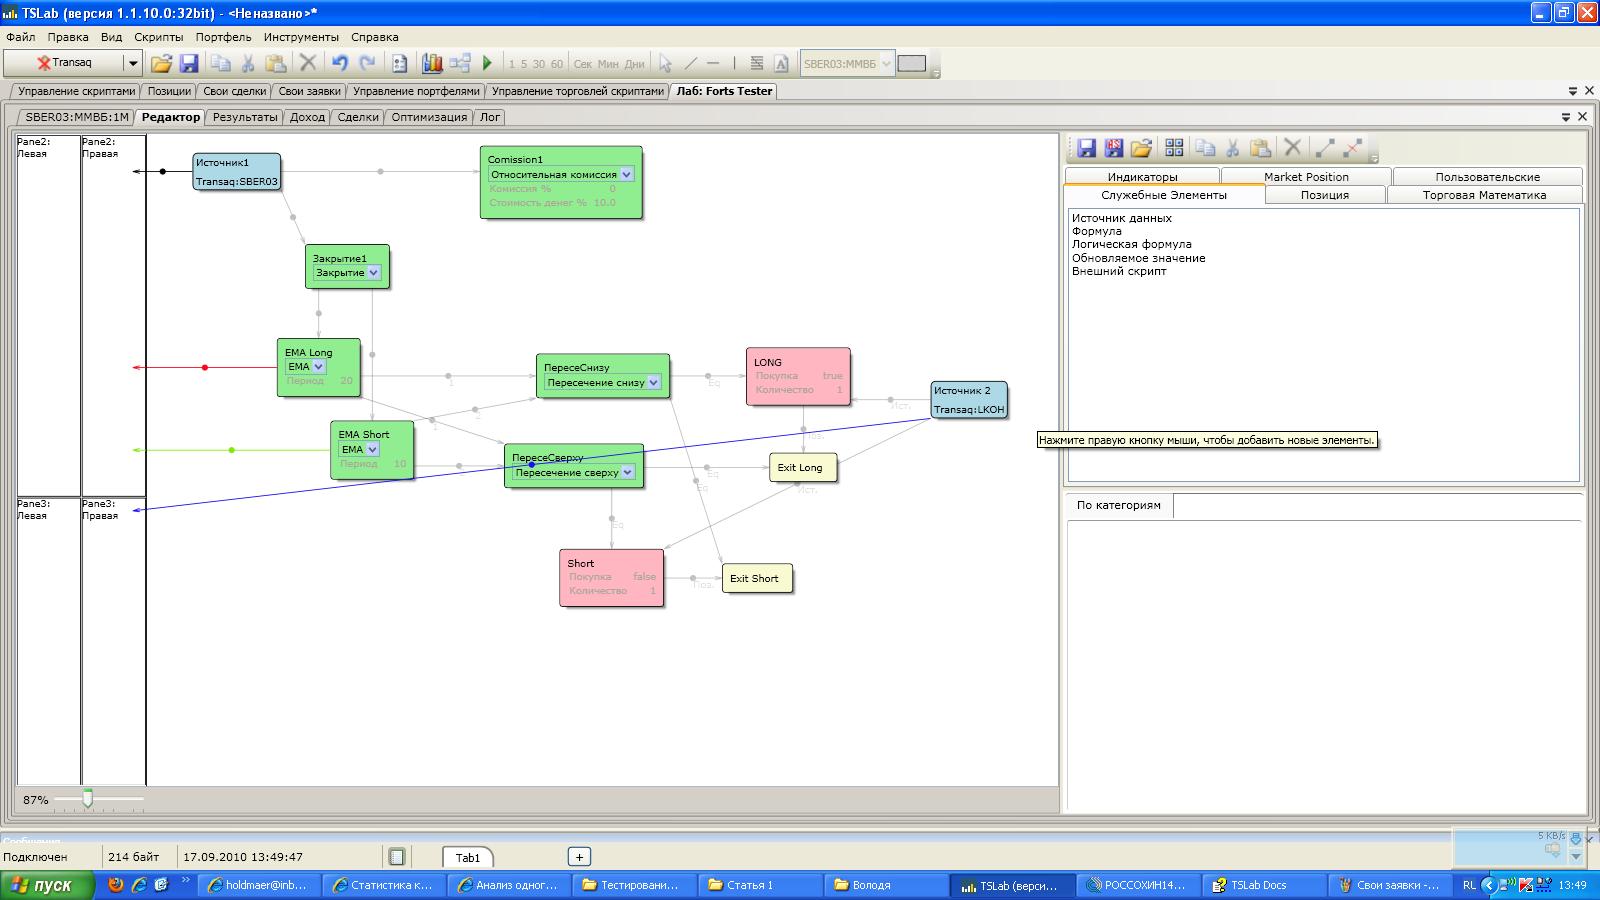Set timeframe to 30 in toolbar

tap(539, 64)
